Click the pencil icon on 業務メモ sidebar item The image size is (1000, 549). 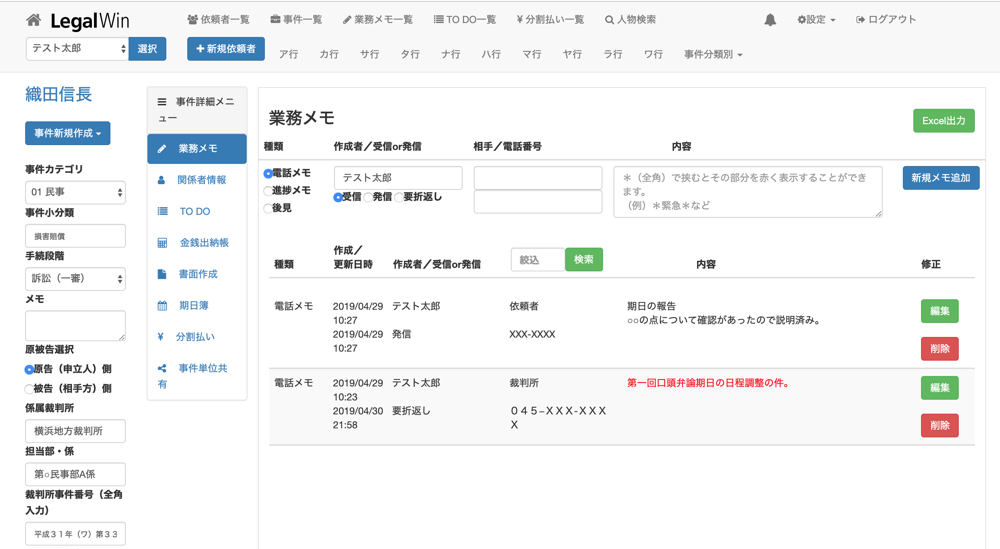pyautogui.click(x=162, y=149)
